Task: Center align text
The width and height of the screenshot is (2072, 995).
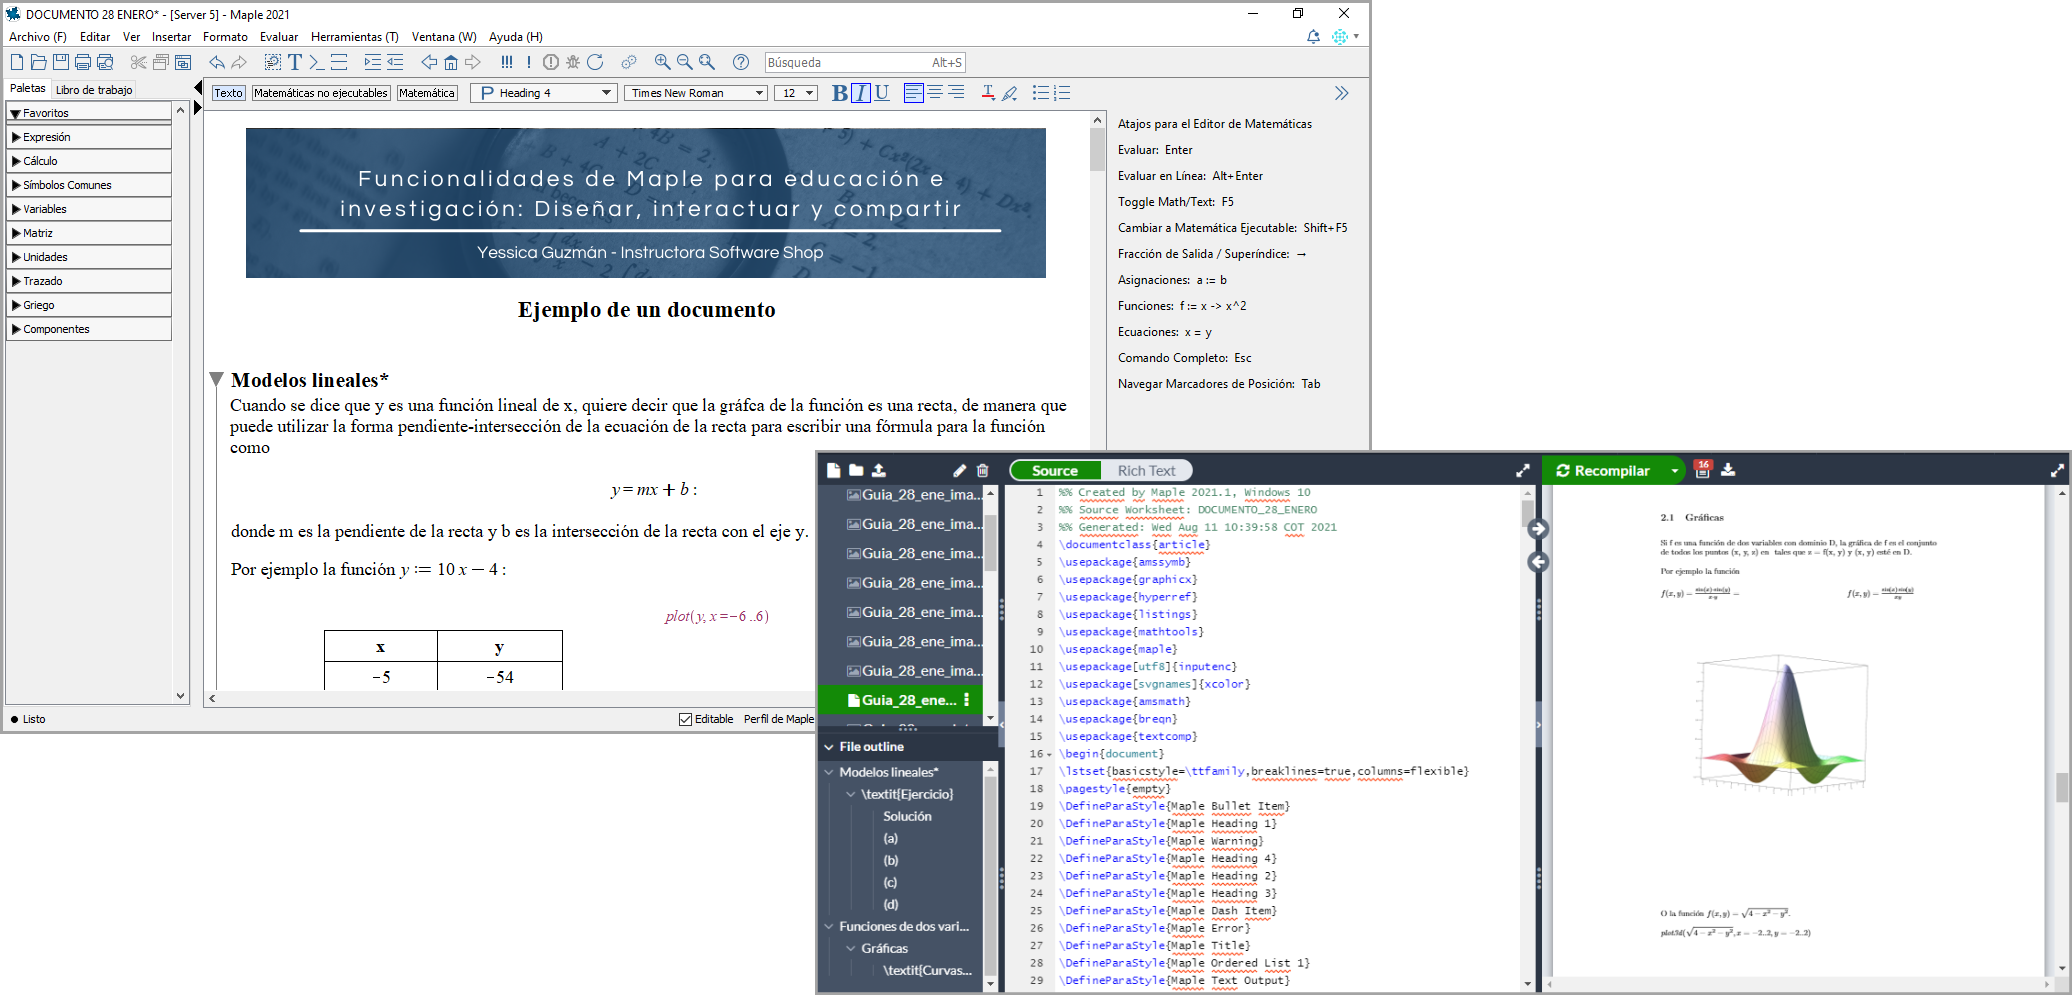Action: coord(935,93)
